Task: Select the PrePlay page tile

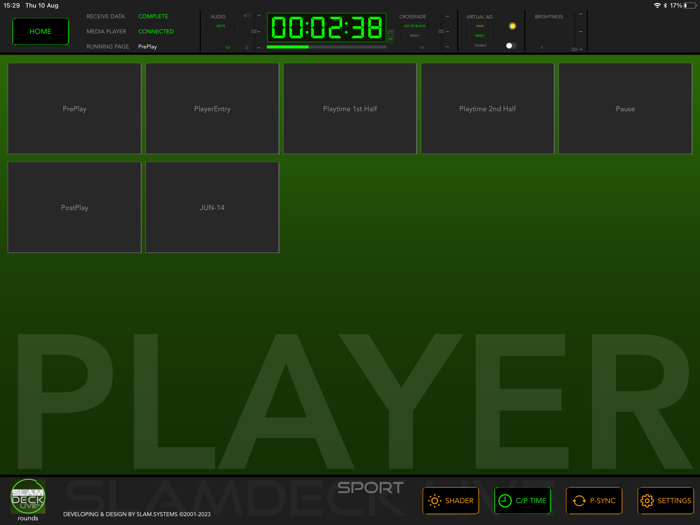Action: 75,108
